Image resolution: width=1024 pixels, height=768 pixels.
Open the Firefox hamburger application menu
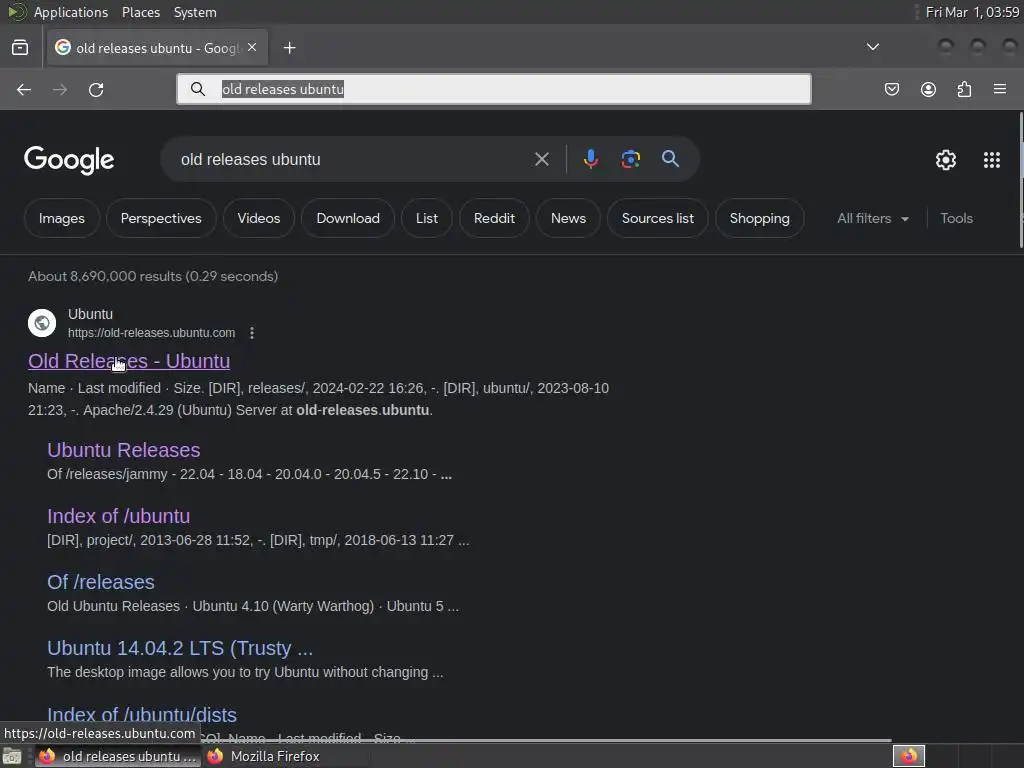pos(1000,89)
